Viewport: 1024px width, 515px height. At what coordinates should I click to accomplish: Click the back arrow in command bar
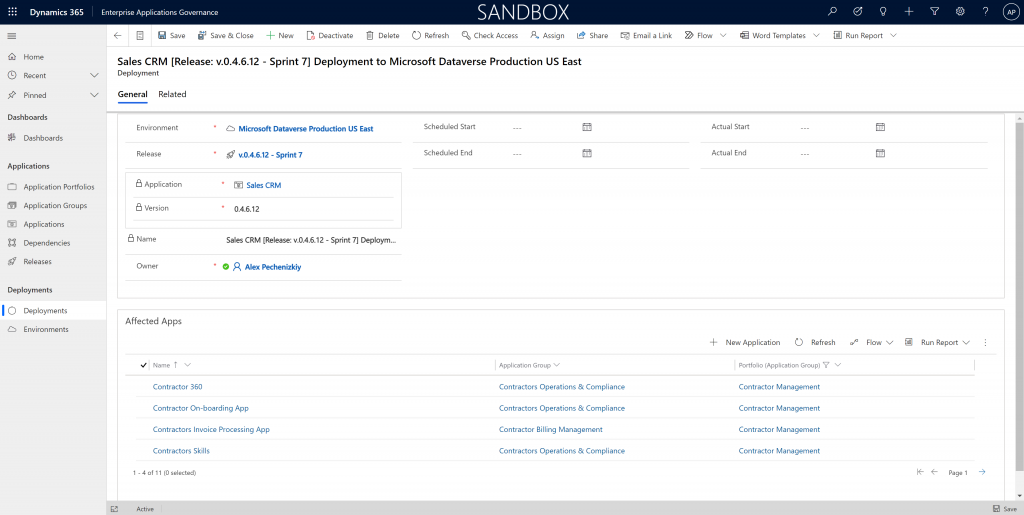(118, 35)
